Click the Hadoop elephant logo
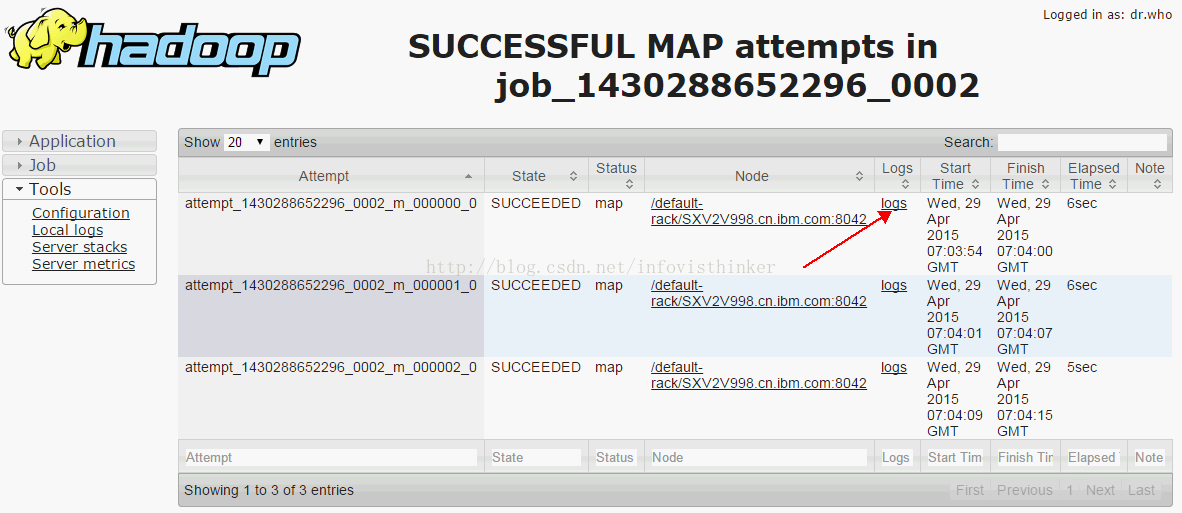The height and width of the screenshot is (513, 1182). tap(153, 44)
